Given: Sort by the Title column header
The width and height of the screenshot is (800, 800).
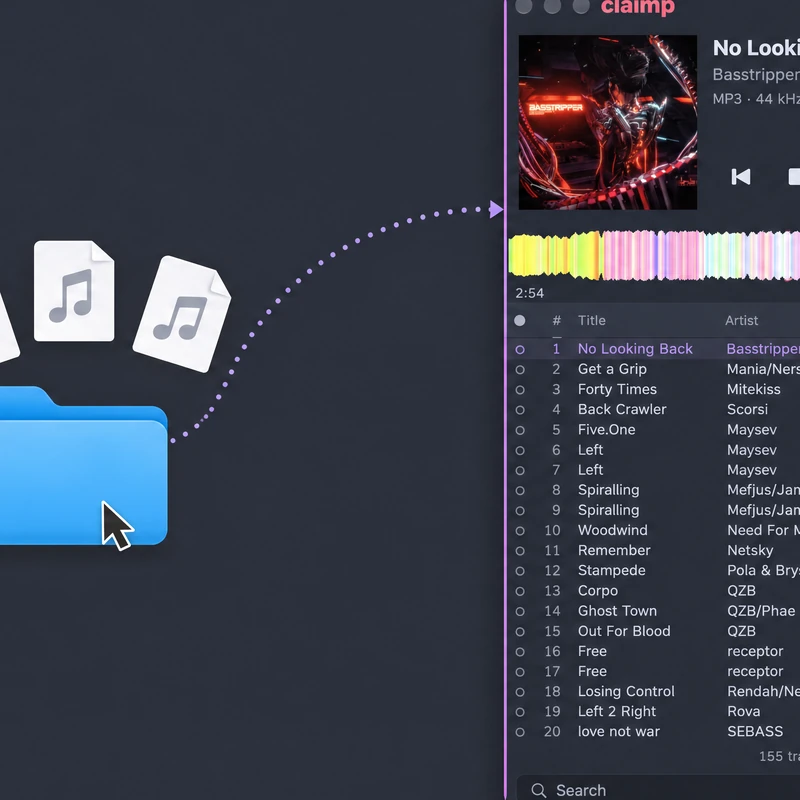Looking at the screenshot, I should [591, 320].
